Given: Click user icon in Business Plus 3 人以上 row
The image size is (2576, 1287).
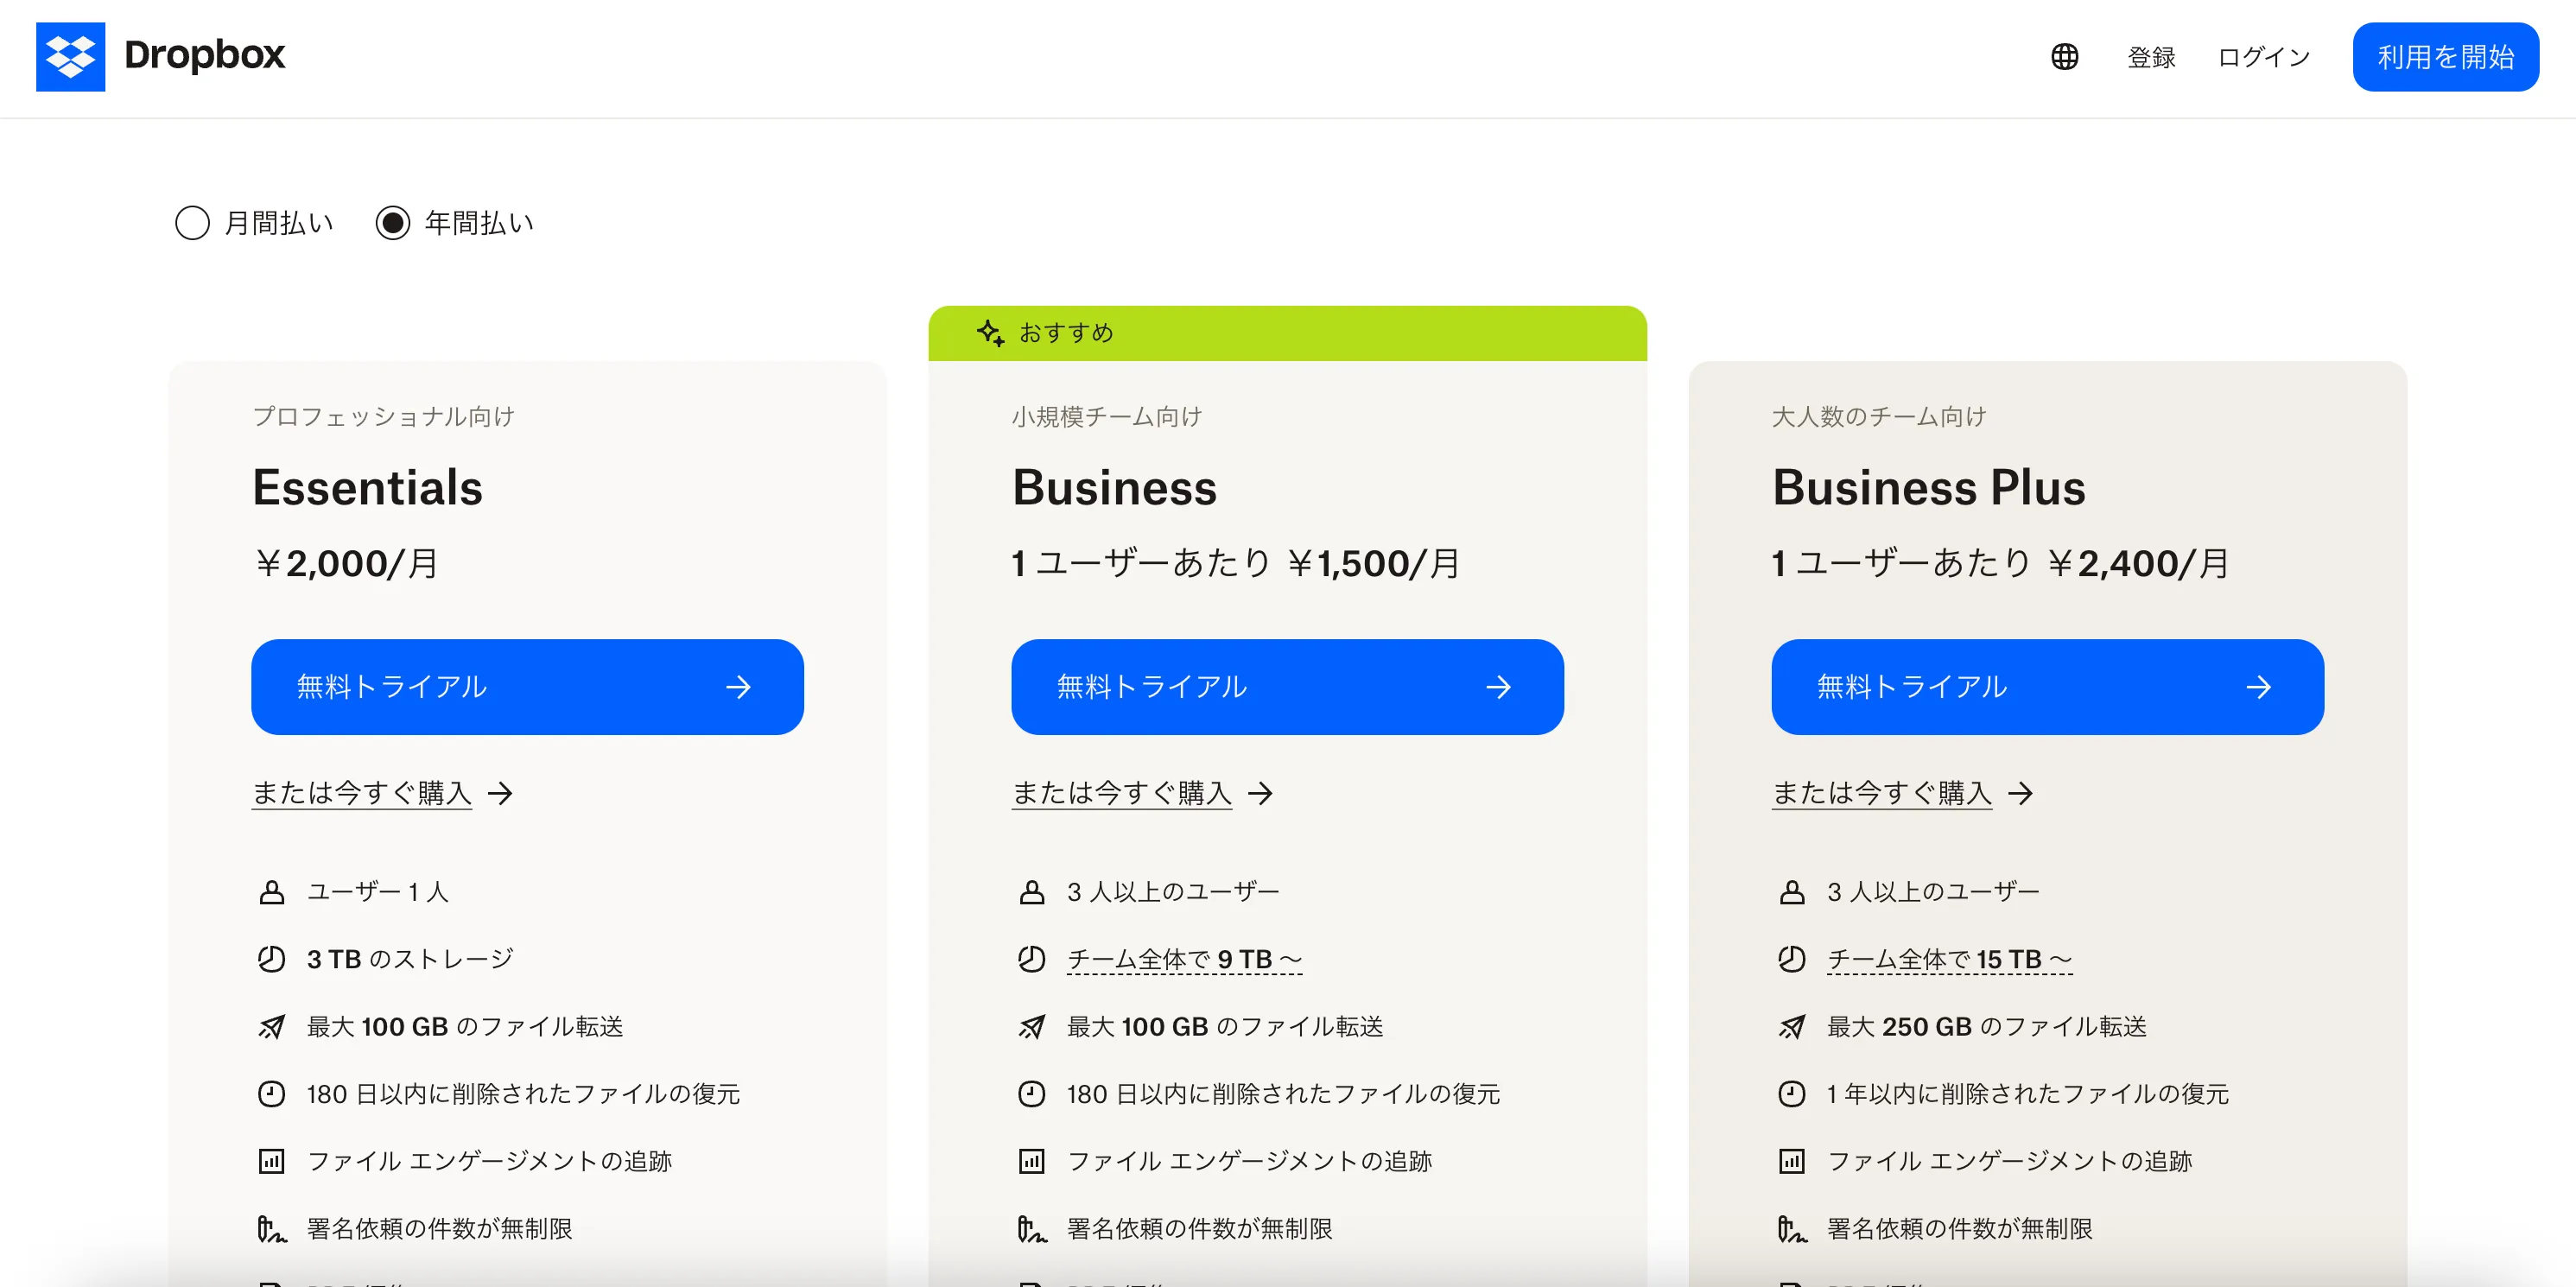Looking at the screenshot, I should pyautogui.click(x=1791, y=892).
